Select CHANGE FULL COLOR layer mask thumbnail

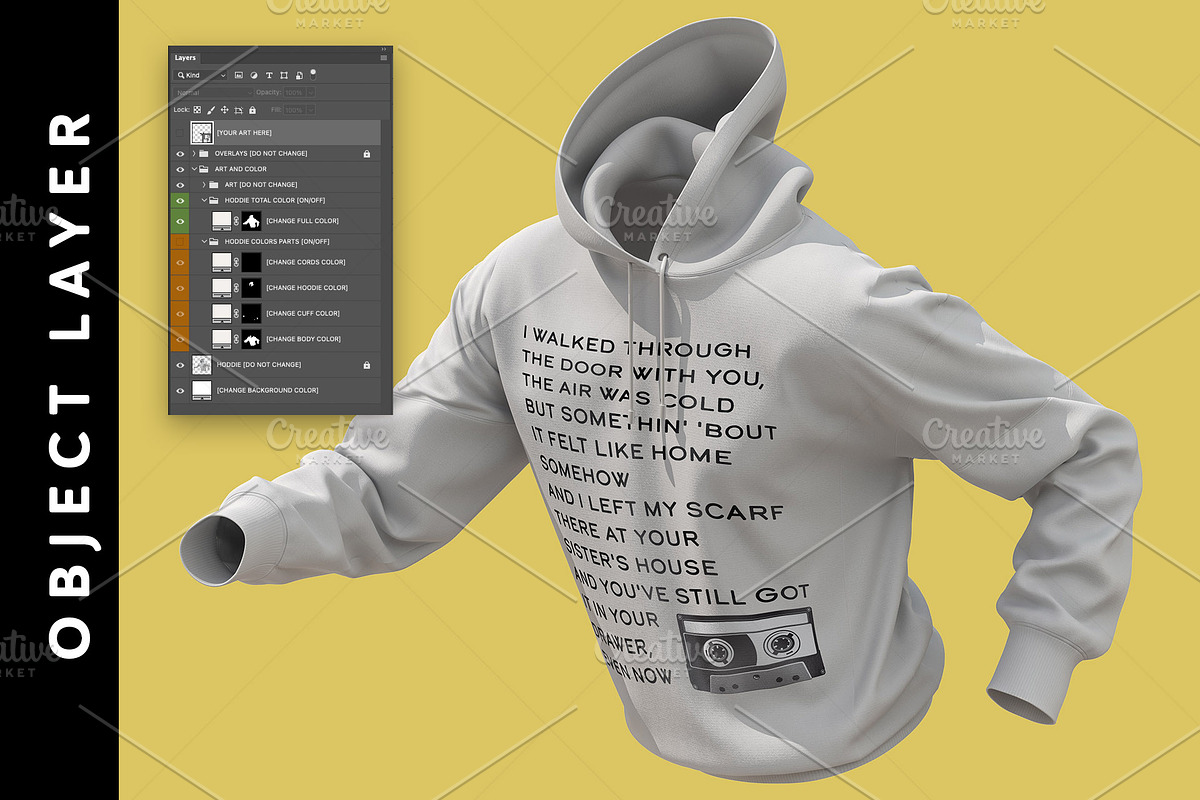pyautogui.click(x=251, y=221)
